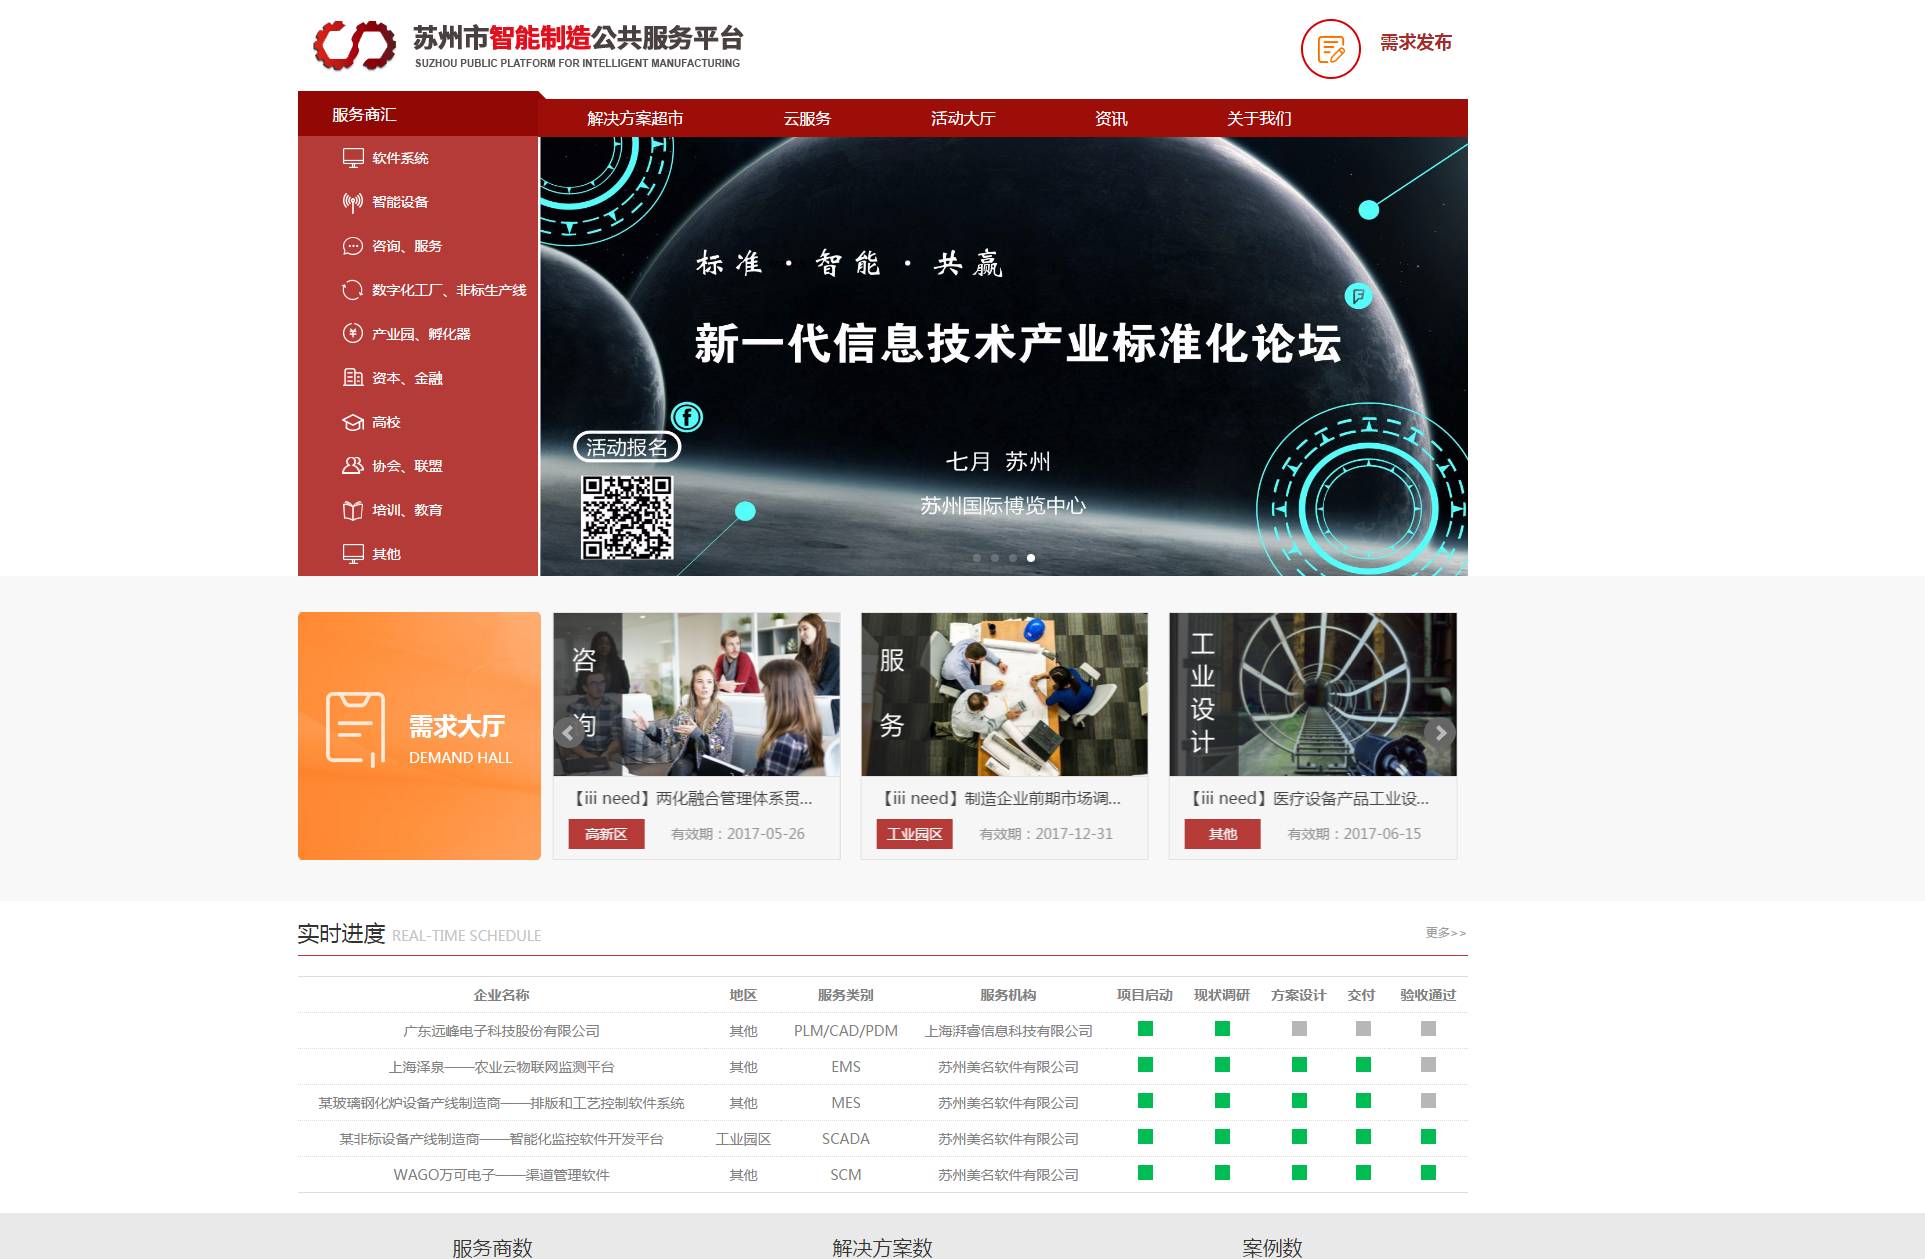Click the orange 需求大厅 Demand Hall tile
This screenshot has width=1925, height=1259.
pyautogui.click(x=419, y=736)
